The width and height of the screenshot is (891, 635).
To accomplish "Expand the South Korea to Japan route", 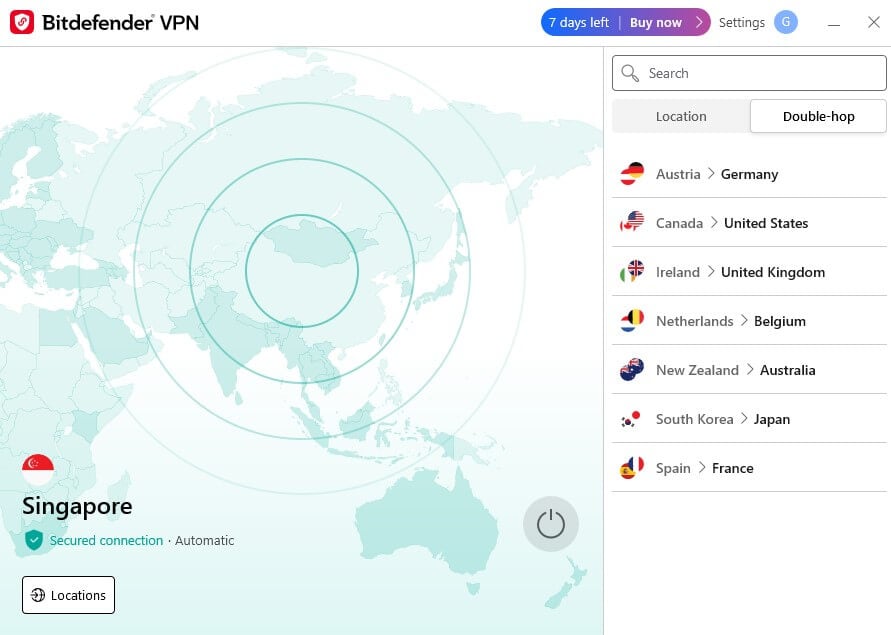I will coord(748,418).
